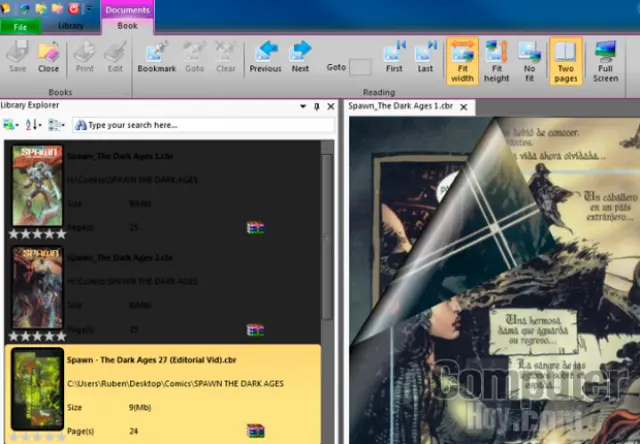Image resolution: width=640 pixels, height=444 pixels.
Task: Toggle the Two pages view
Action: click(x=565, y=60)
